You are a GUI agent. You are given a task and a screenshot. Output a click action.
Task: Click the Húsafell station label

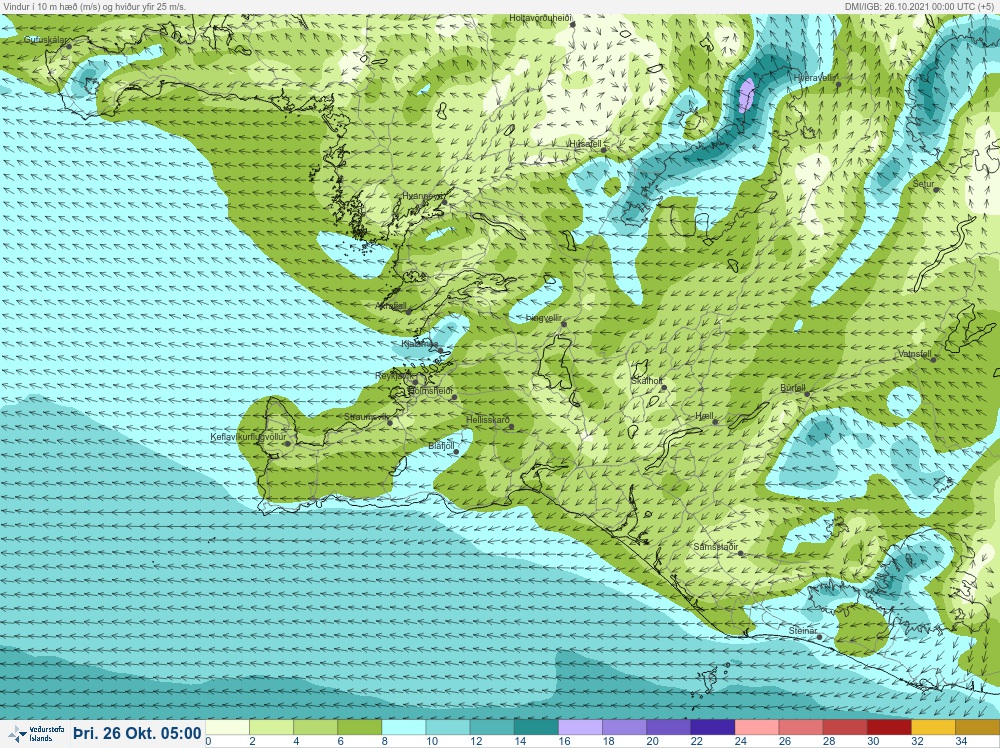coord(585,144)
